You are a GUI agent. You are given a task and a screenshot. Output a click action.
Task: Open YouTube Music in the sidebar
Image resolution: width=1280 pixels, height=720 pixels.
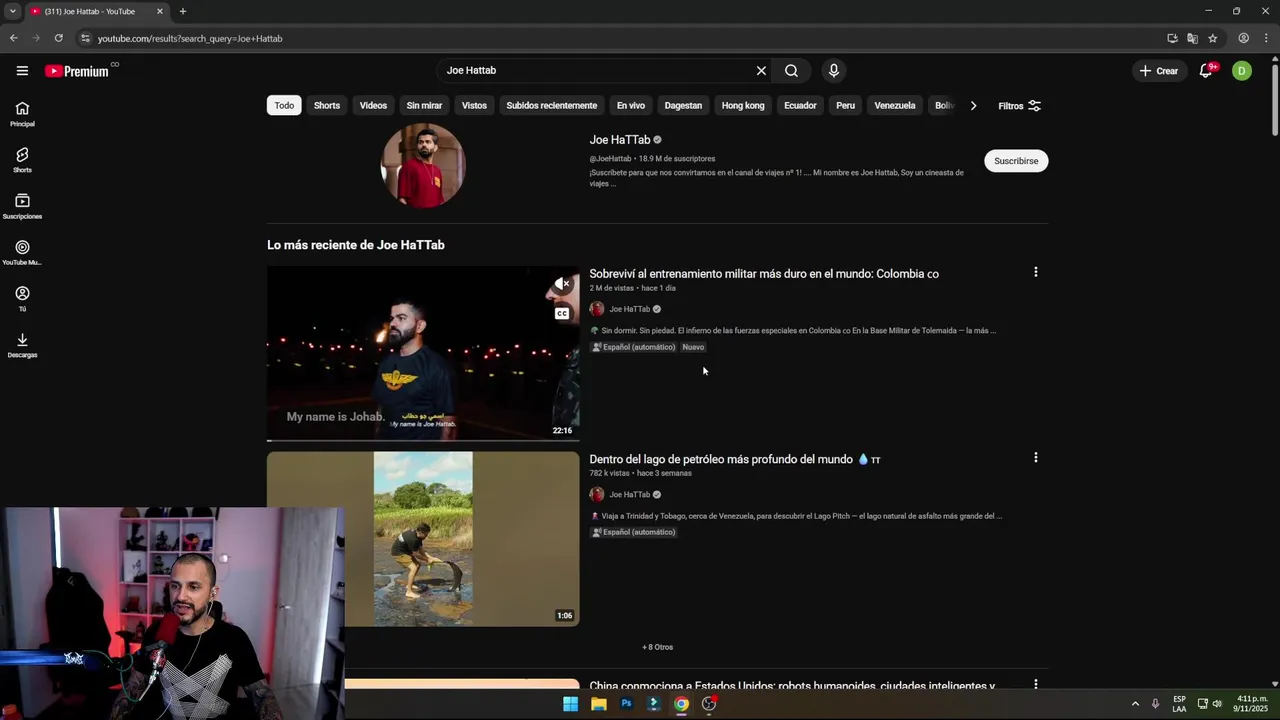pos(22,252)
